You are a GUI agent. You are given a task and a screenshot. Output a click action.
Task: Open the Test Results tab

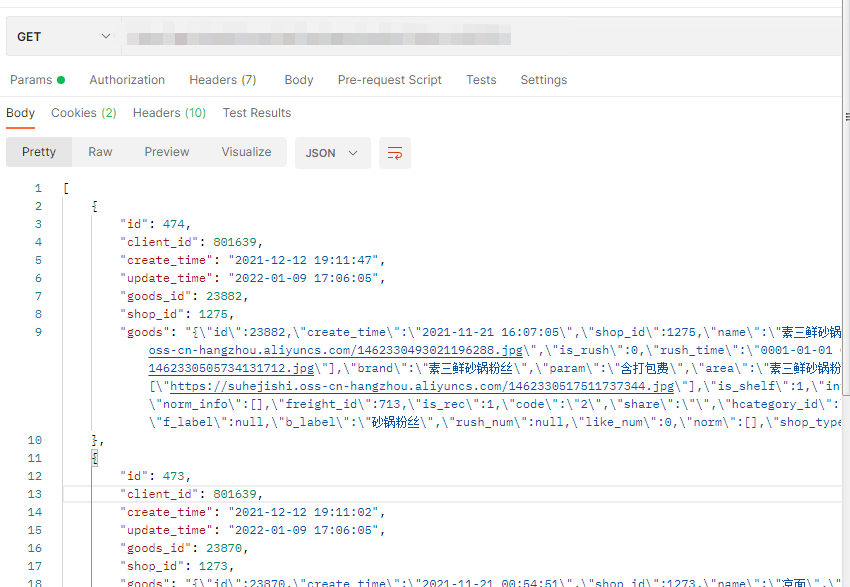(256, 113)
